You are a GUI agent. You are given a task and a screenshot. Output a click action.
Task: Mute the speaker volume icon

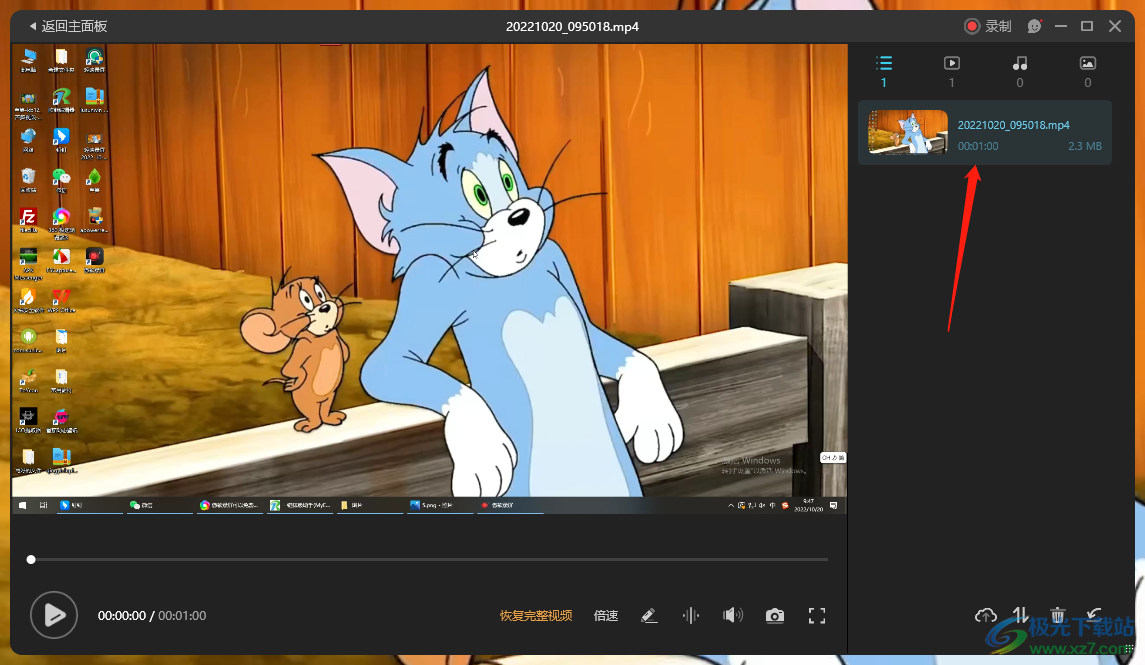tap(732, 615)
